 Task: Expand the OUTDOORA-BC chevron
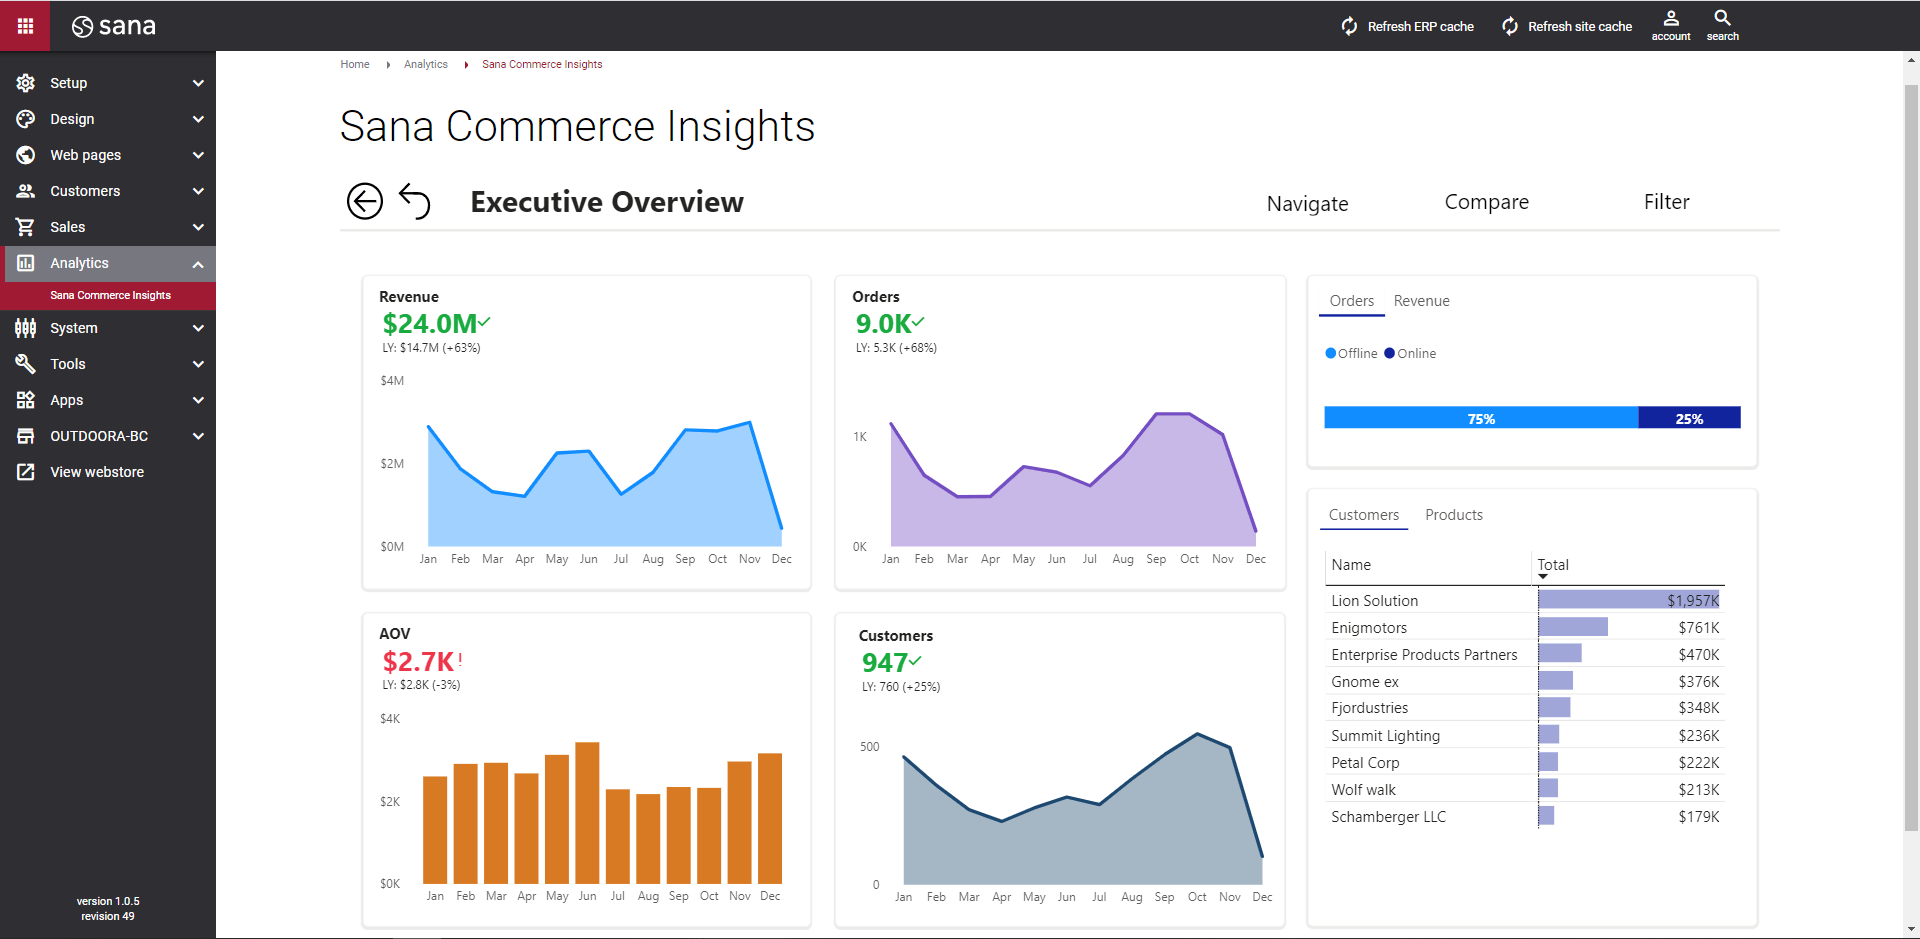point(198,436)
